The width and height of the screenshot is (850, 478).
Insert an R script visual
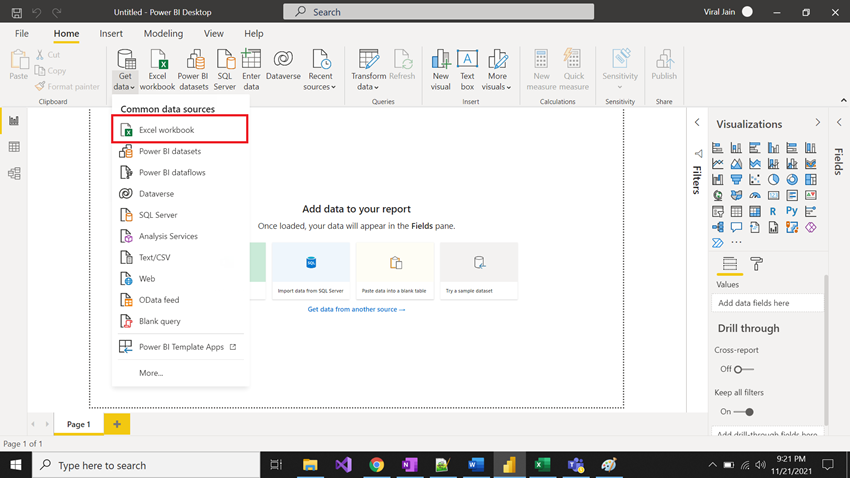pos(774,211)
